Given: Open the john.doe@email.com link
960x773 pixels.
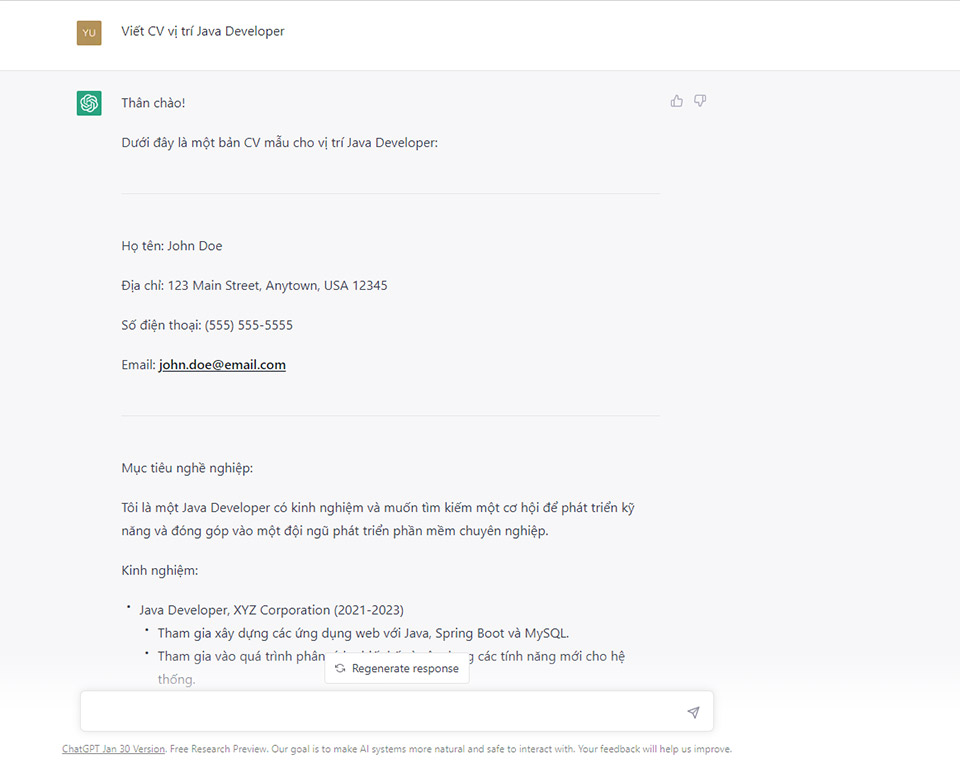Looking at the screenshot, I should click(222, 365).
